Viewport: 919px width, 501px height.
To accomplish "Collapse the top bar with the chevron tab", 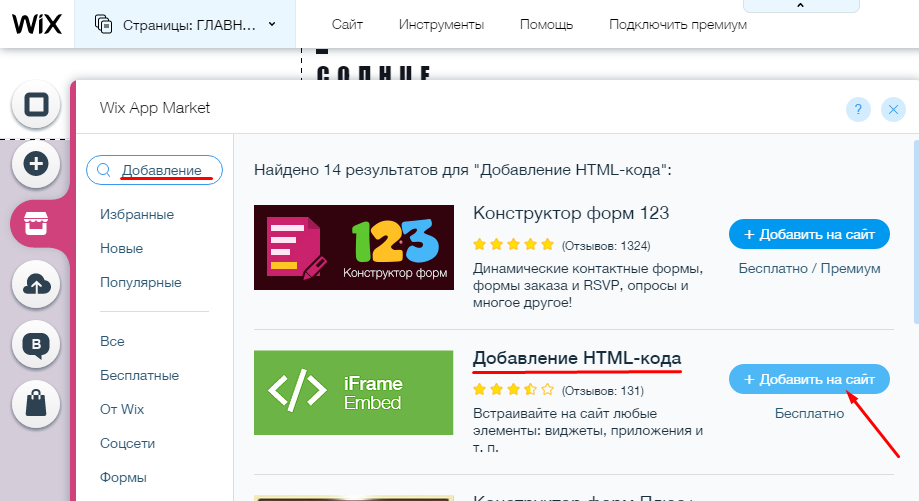I will (801, 5).
